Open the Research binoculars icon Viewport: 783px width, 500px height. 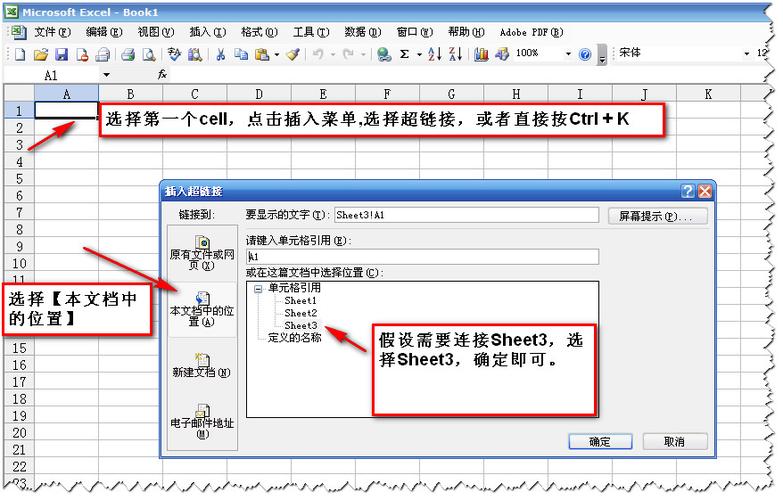coord(195,54)
